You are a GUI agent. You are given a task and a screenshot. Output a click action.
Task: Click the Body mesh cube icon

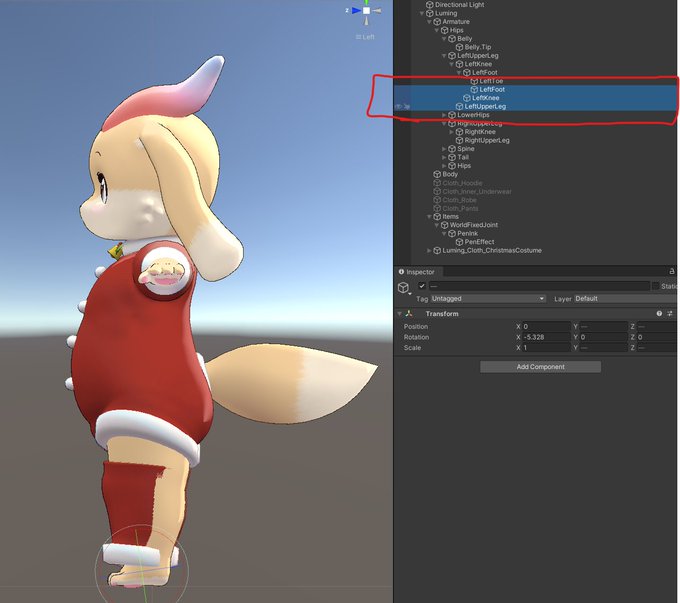[x=437, y=174]
